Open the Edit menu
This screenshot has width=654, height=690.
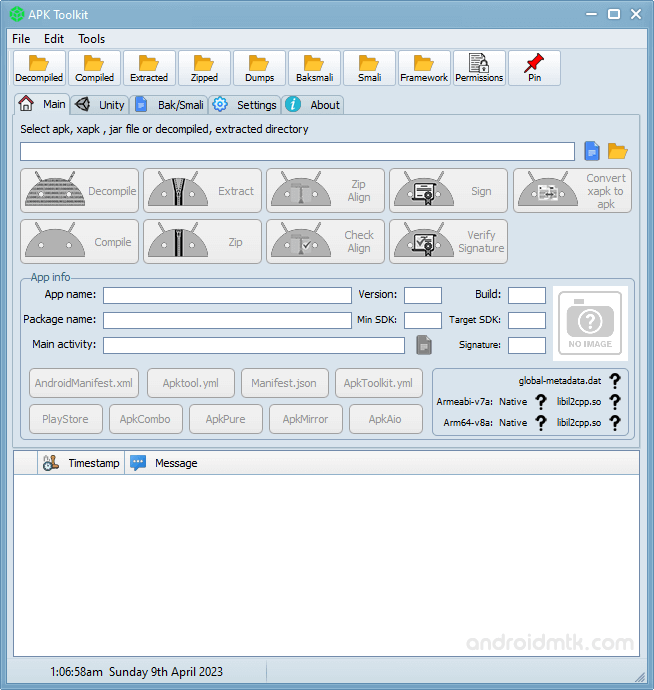click(54, 39)
